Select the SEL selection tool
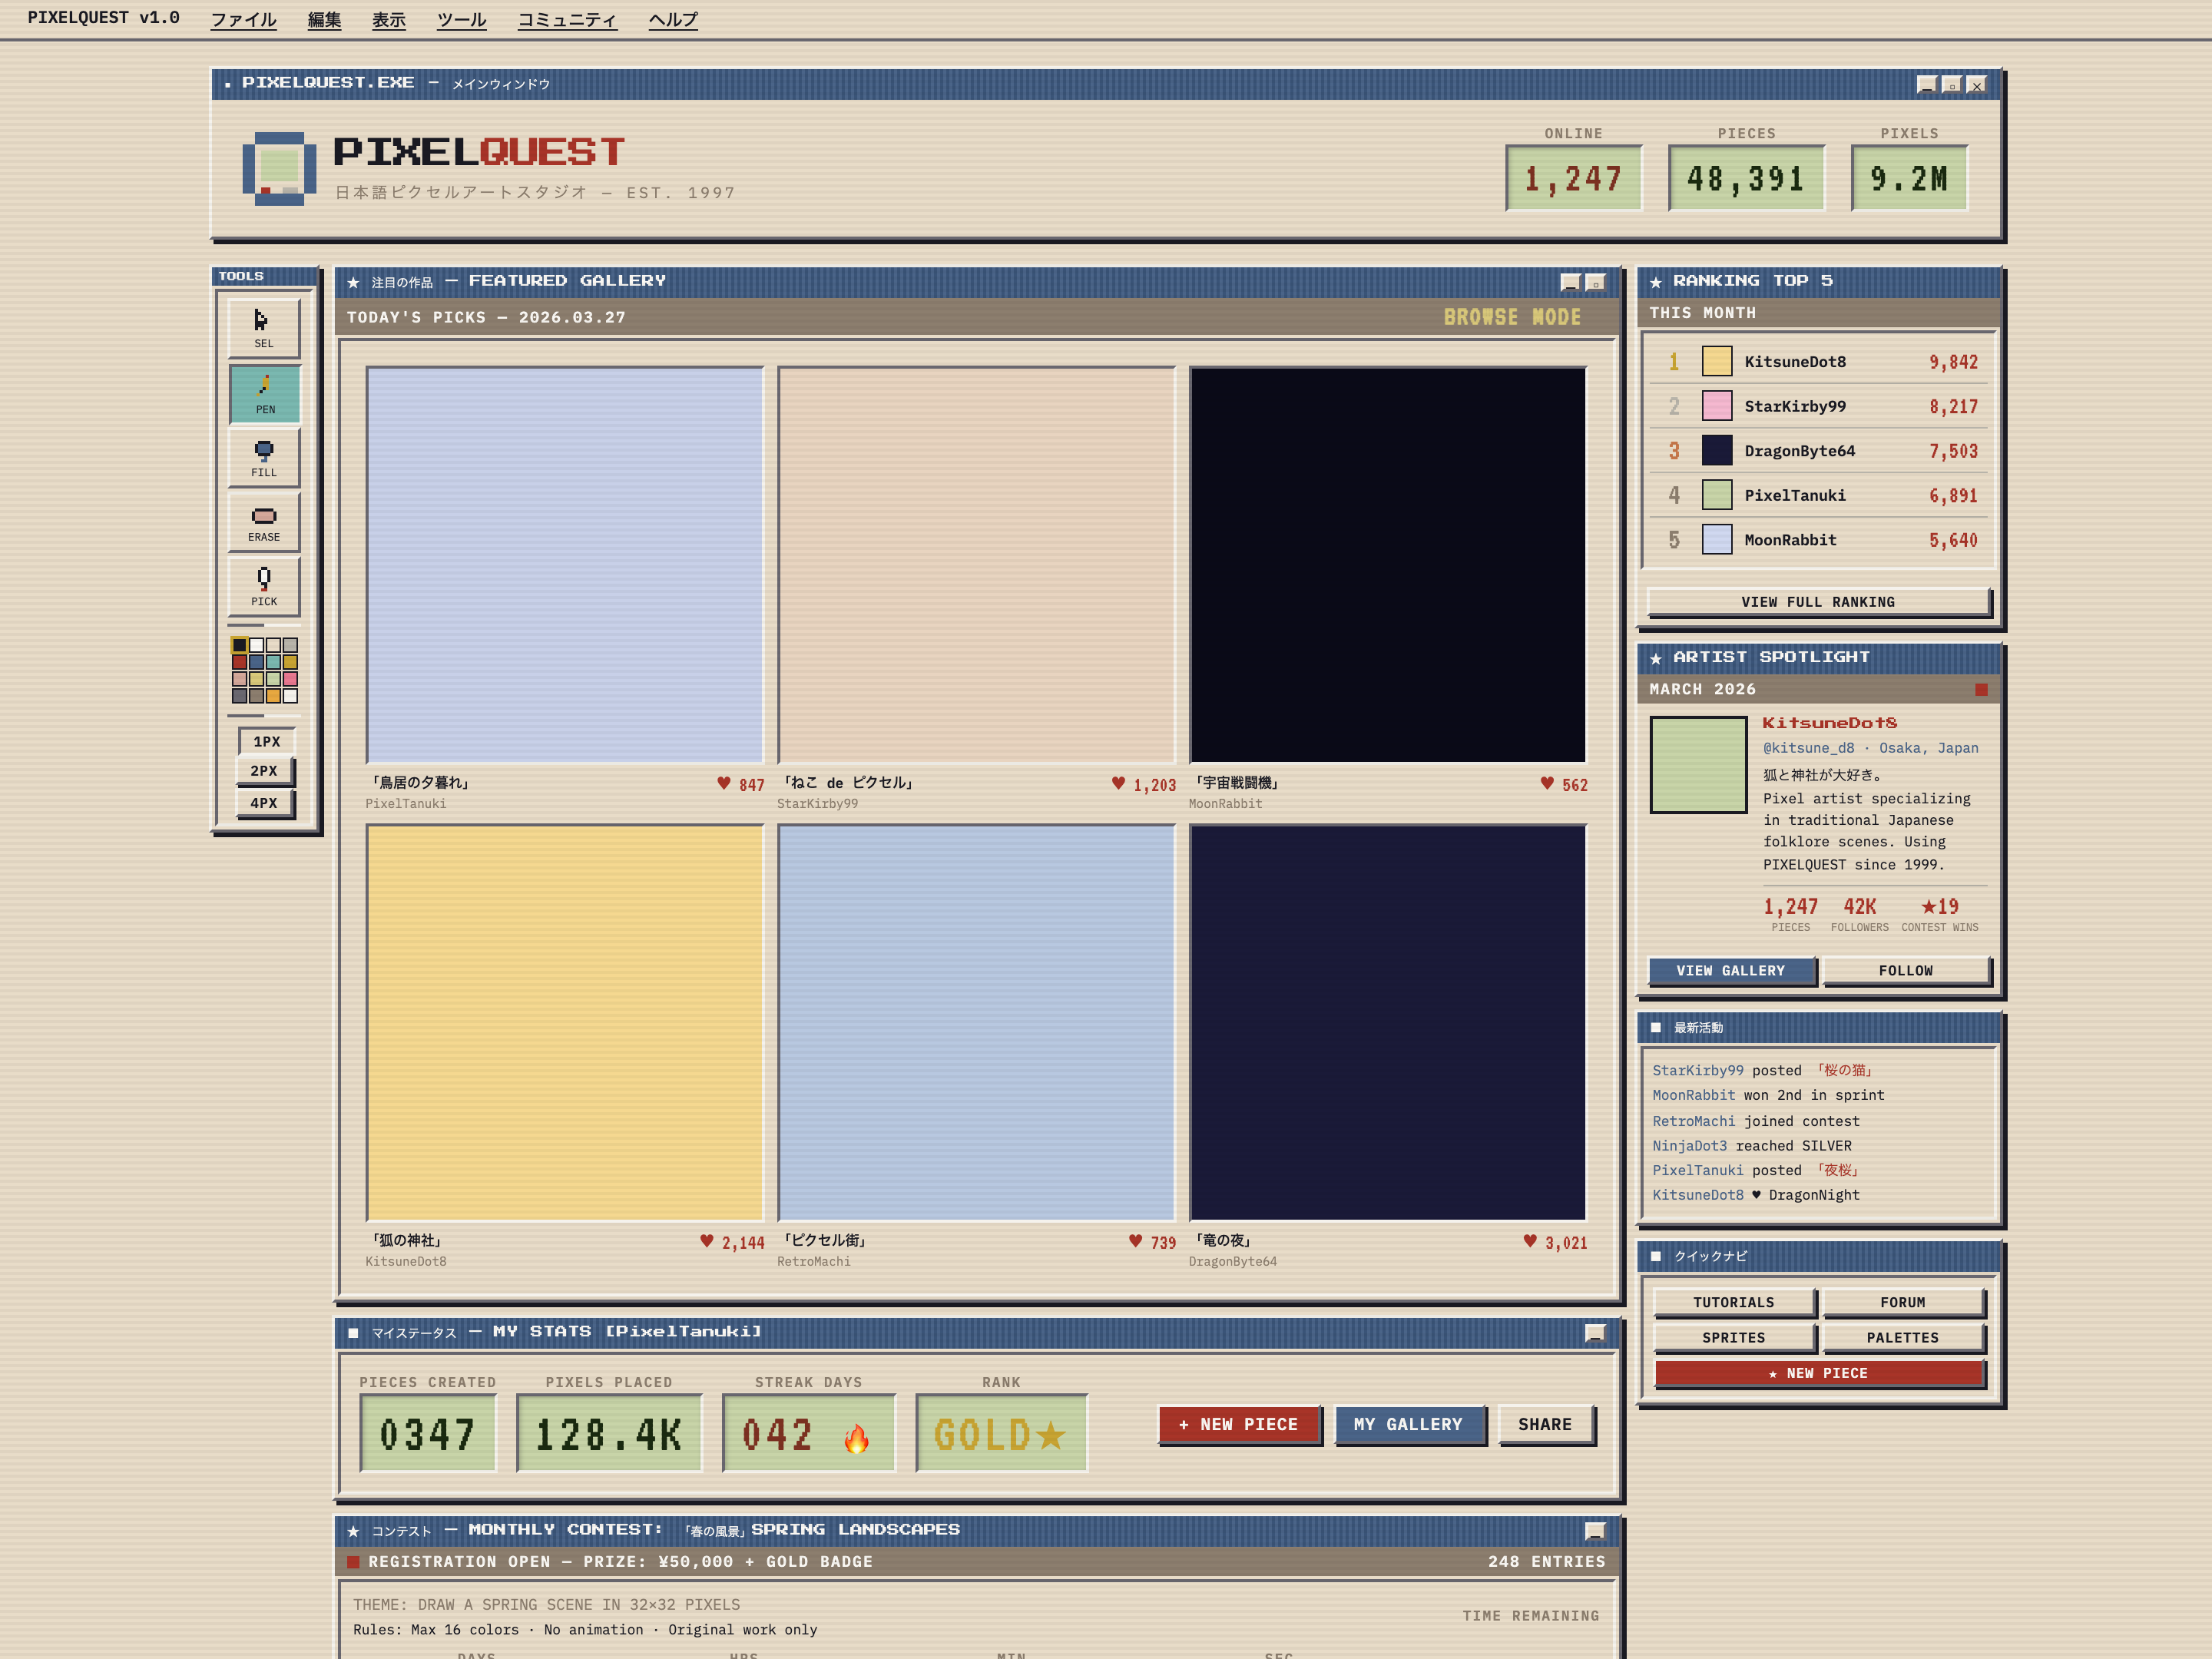The height and width of the screenshot is (1659, 2212). (264, 327)
